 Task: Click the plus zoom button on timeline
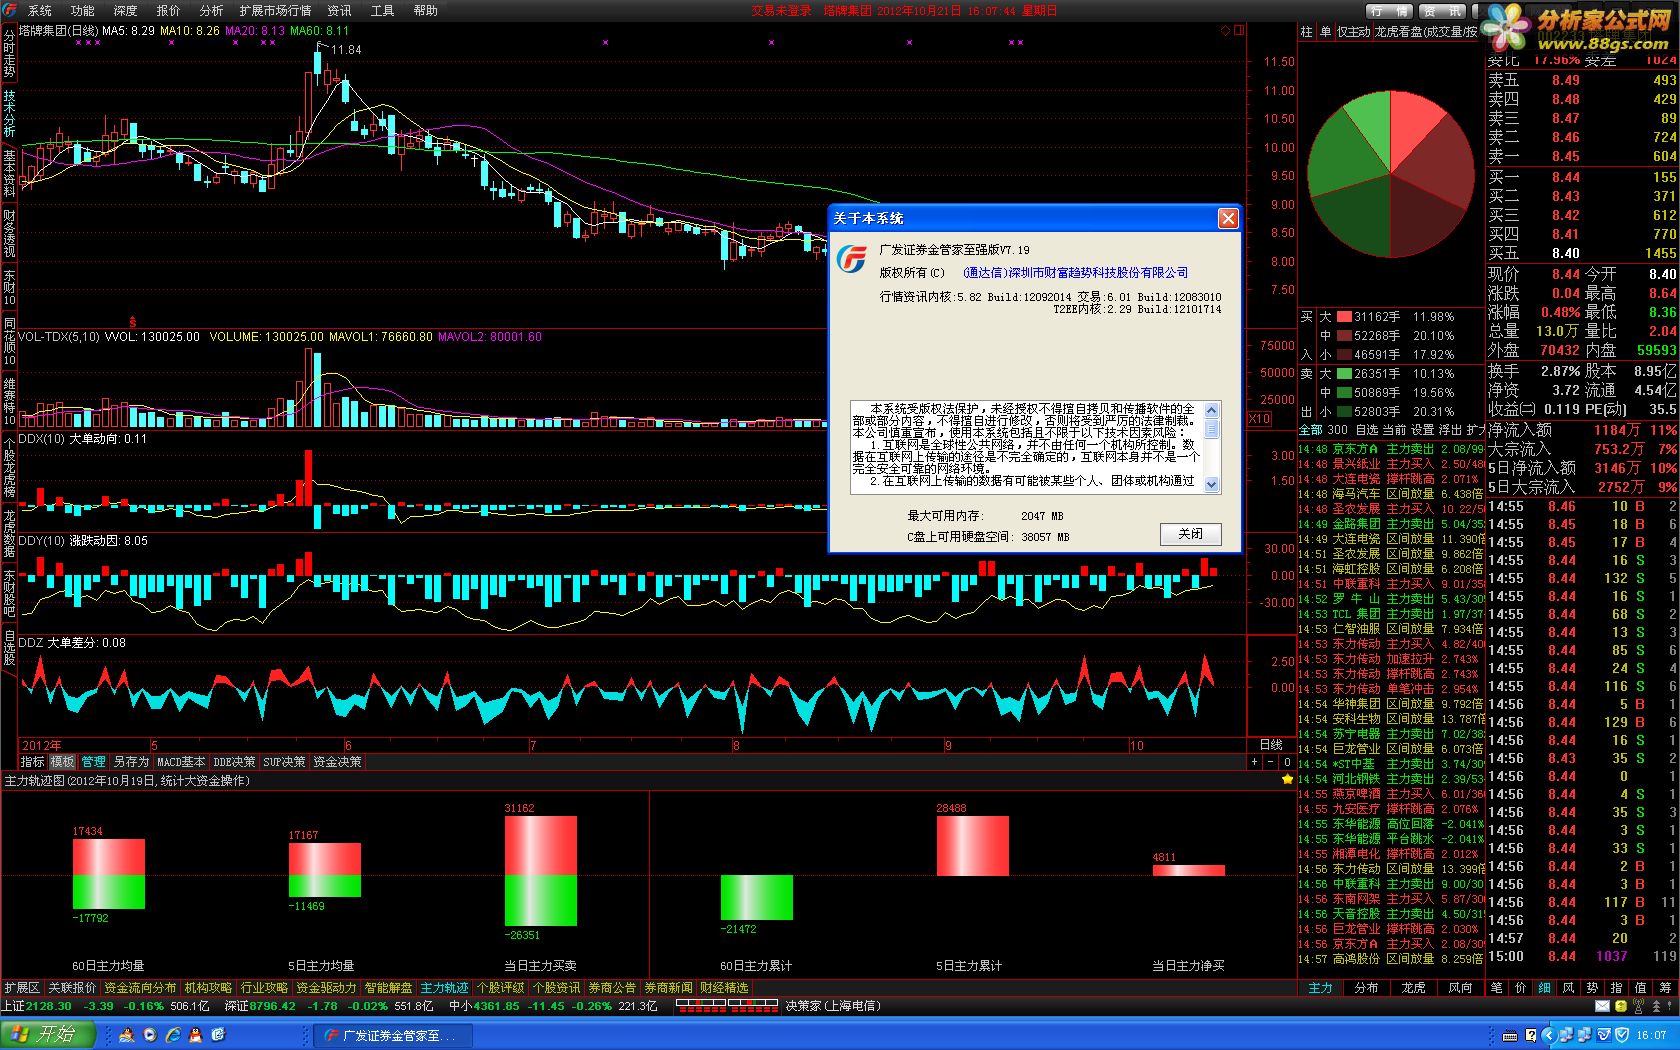(x=1254, y=762)
